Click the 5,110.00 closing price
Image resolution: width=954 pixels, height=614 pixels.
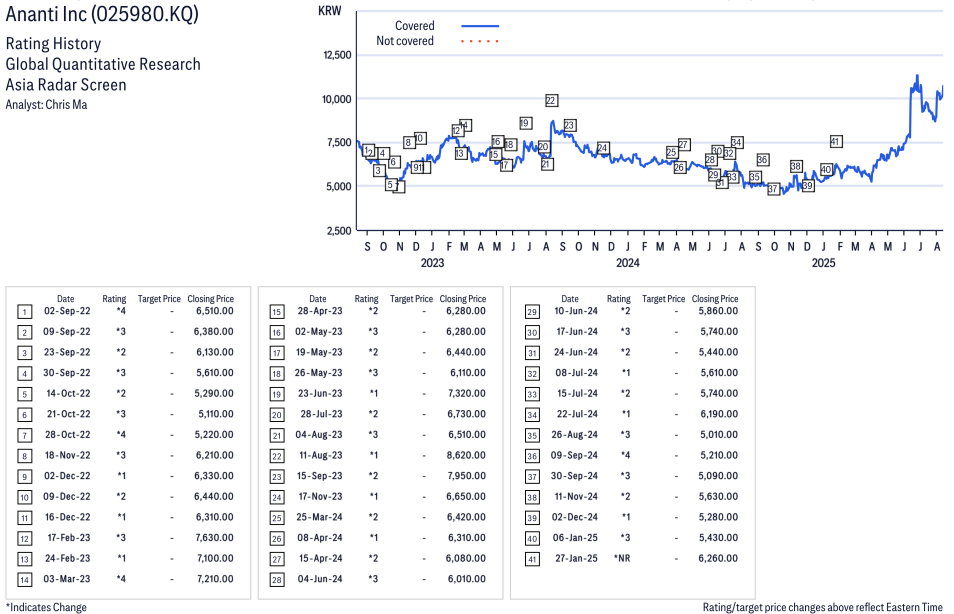pos(216,414)
